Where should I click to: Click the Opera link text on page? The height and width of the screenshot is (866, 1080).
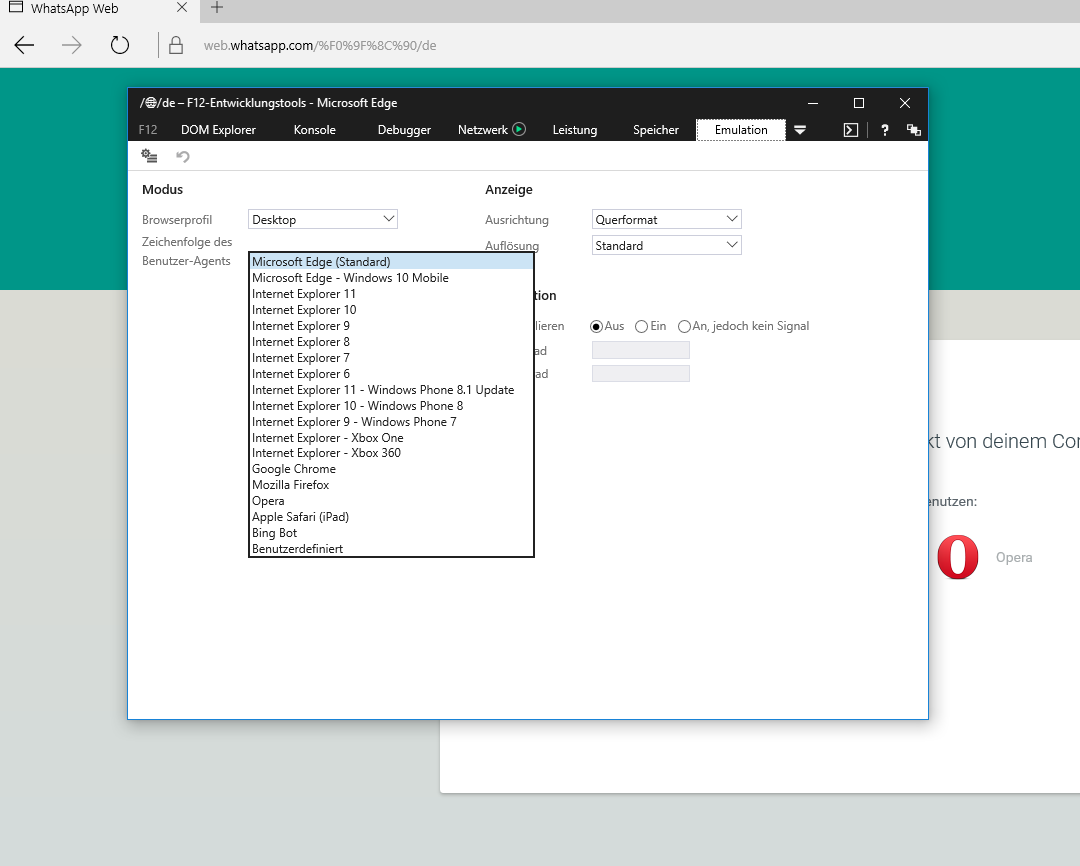[1014, 557]
